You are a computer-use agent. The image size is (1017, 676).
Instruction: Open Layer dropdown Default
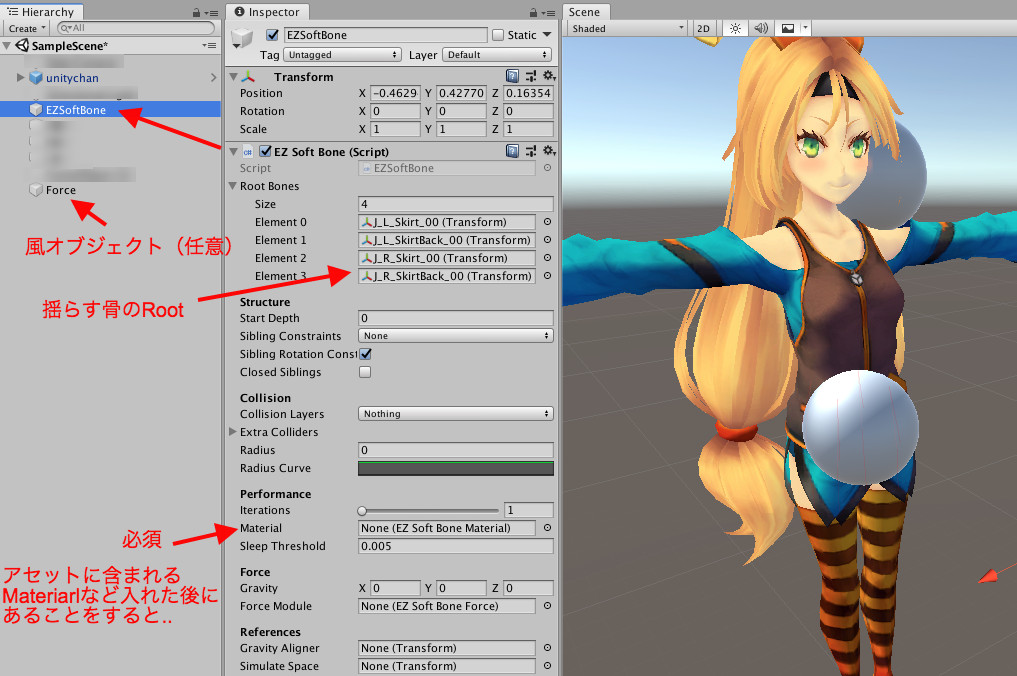pyautogui.click(x=497, y=55)
